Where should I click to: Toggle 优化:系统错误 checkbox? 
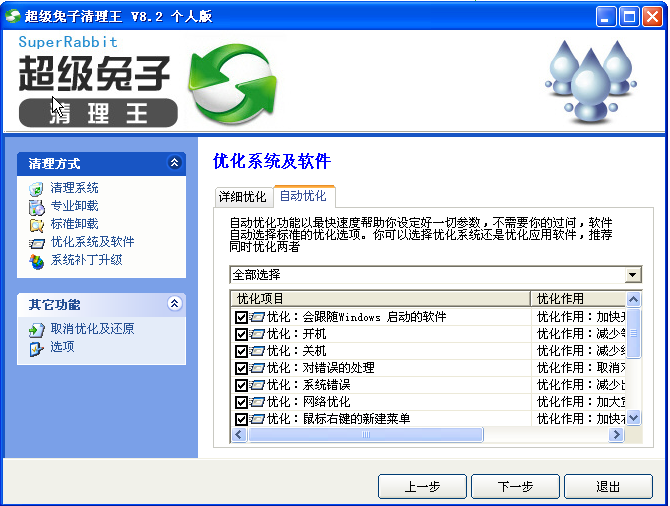coord(241,385)
